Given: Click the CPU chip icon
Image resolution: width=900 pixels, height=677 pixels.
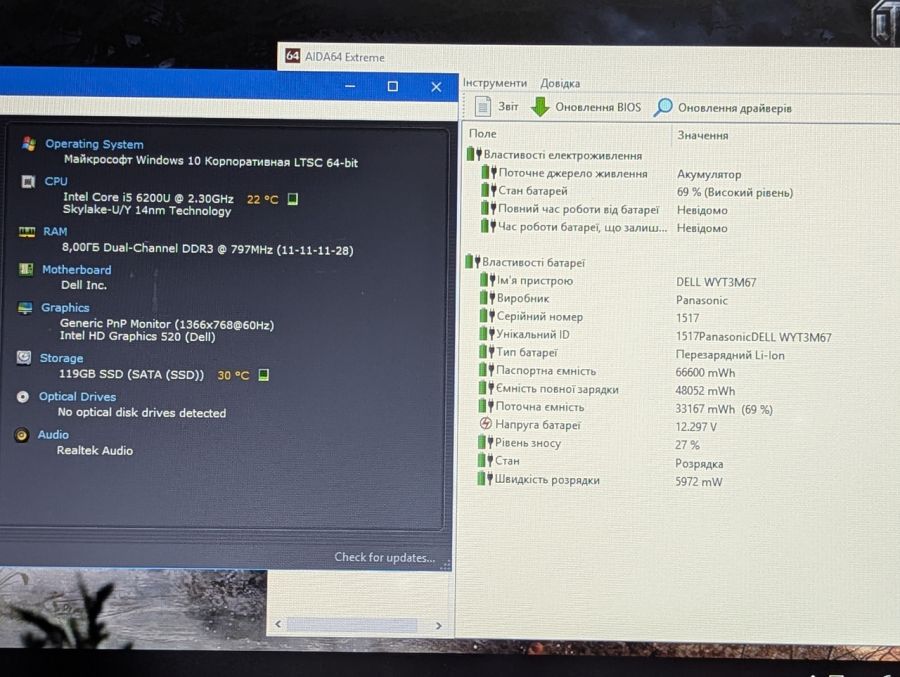Looking at the screenshot, I should pyautogui.click(x=28, y=181).
